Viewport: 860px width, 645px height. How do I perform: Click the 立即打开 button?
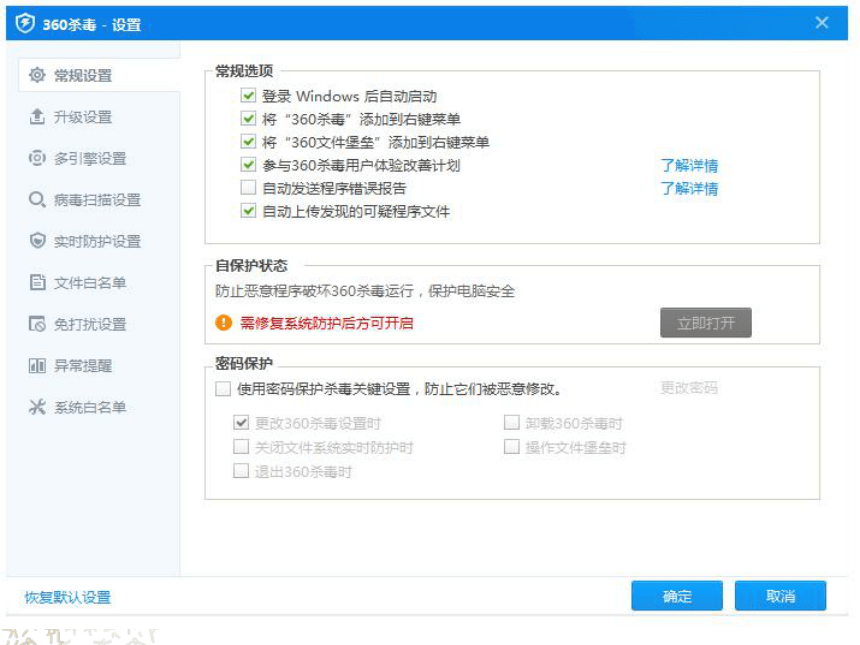pyautogui.click(x=705, y=322)
